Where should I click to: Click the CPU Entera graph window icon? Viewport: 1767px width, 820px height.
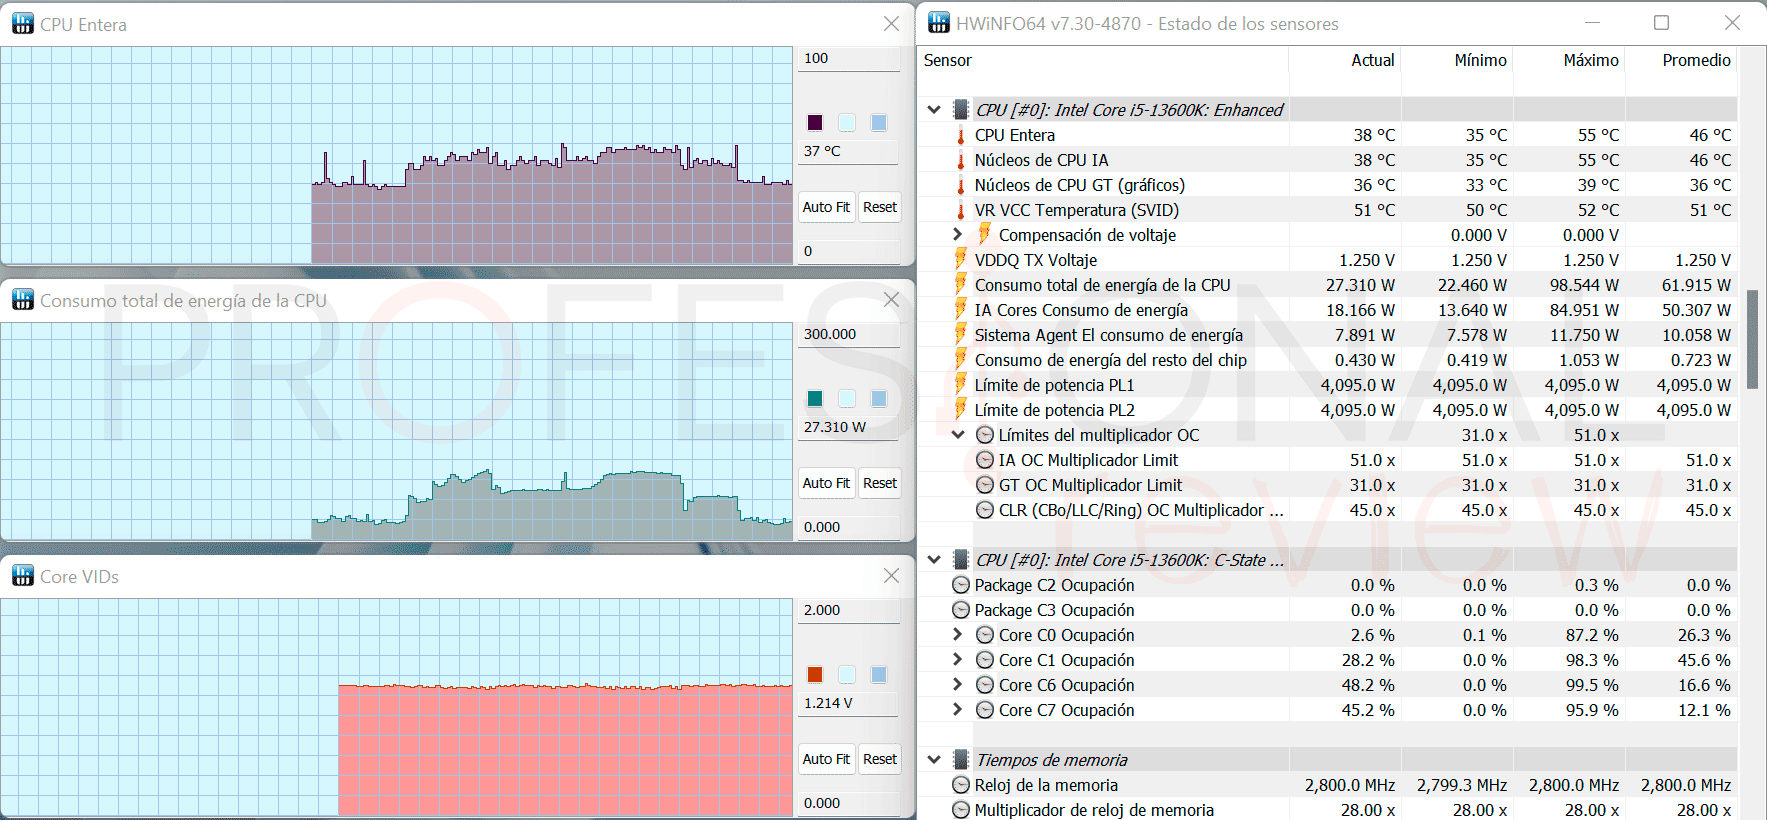[23, 24]
